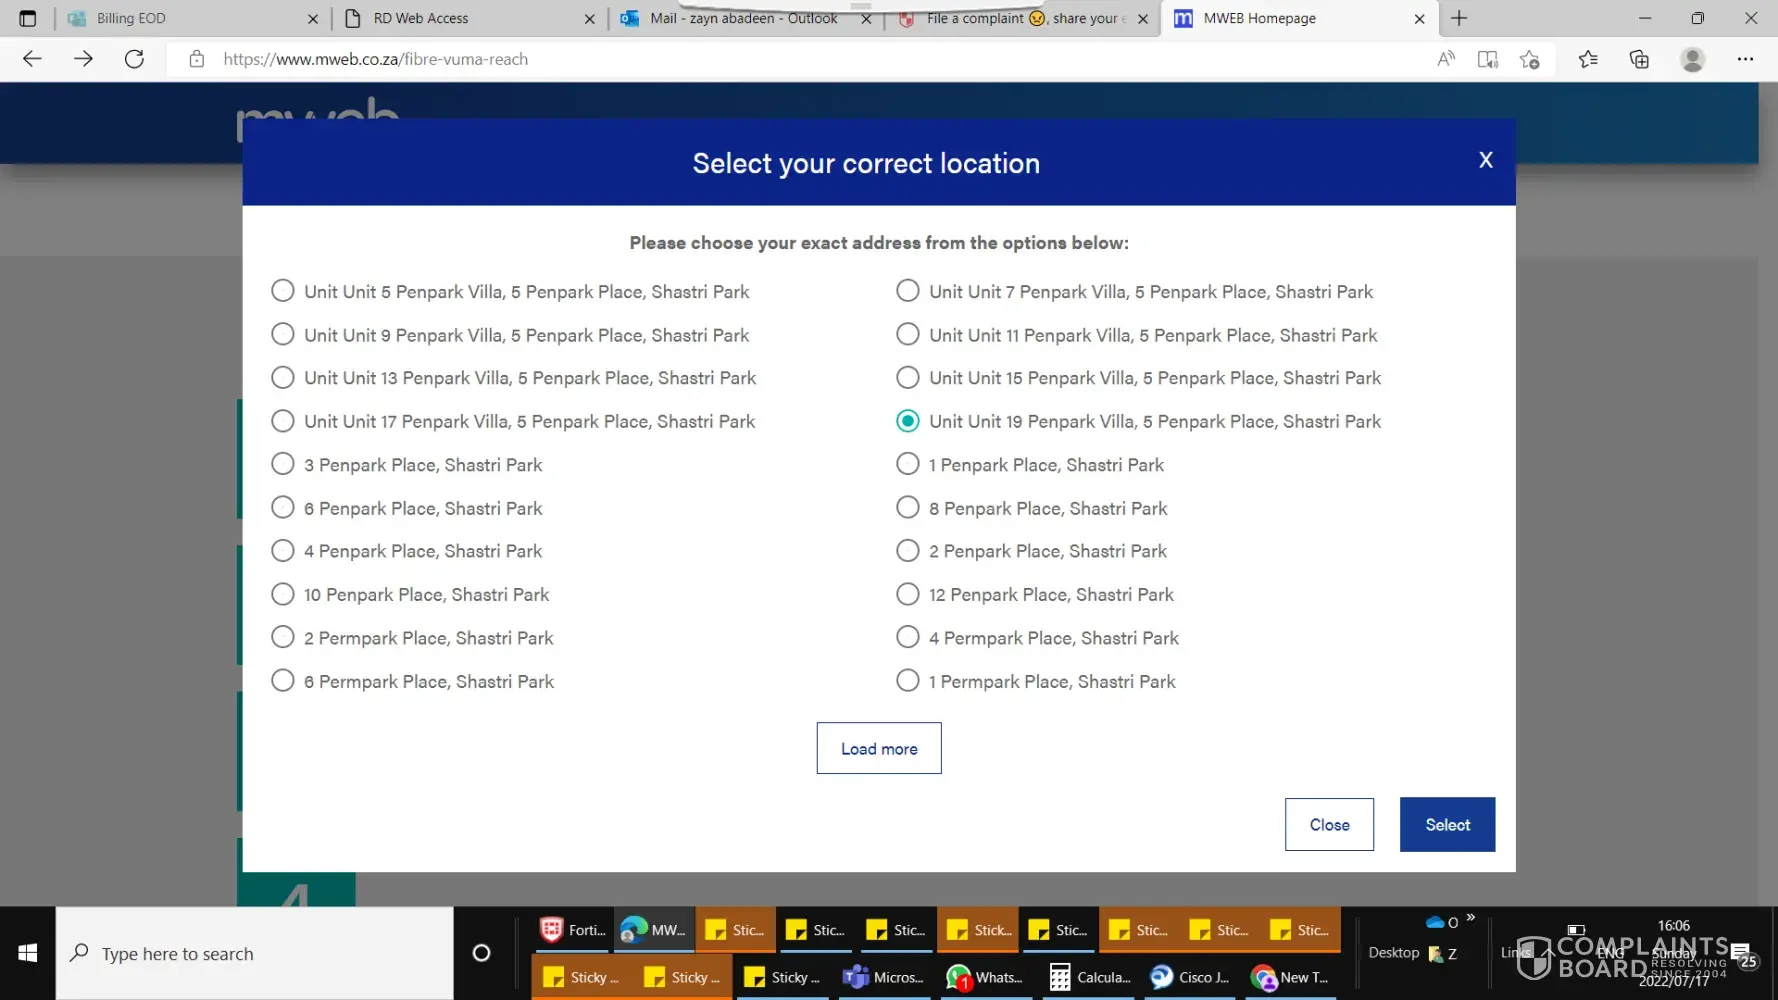Switch to the MWEB Edge taskbar window
The image size is (1778, 1000).
tap(654, 930)
